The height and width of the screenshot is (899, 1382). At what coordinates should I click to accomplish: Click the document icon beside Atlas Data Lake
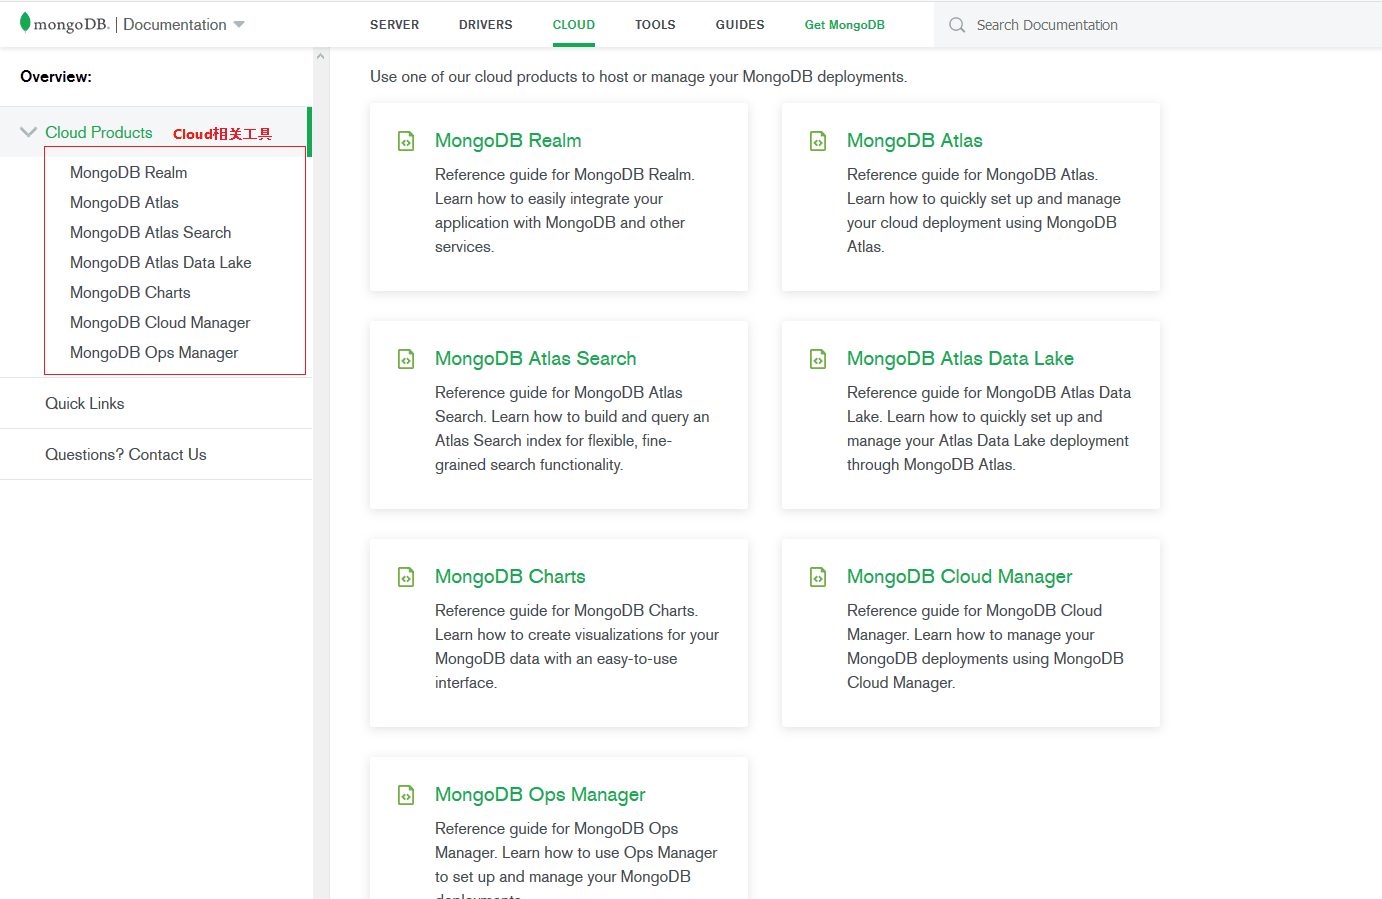pyautogui.click(x=818, y=359)
